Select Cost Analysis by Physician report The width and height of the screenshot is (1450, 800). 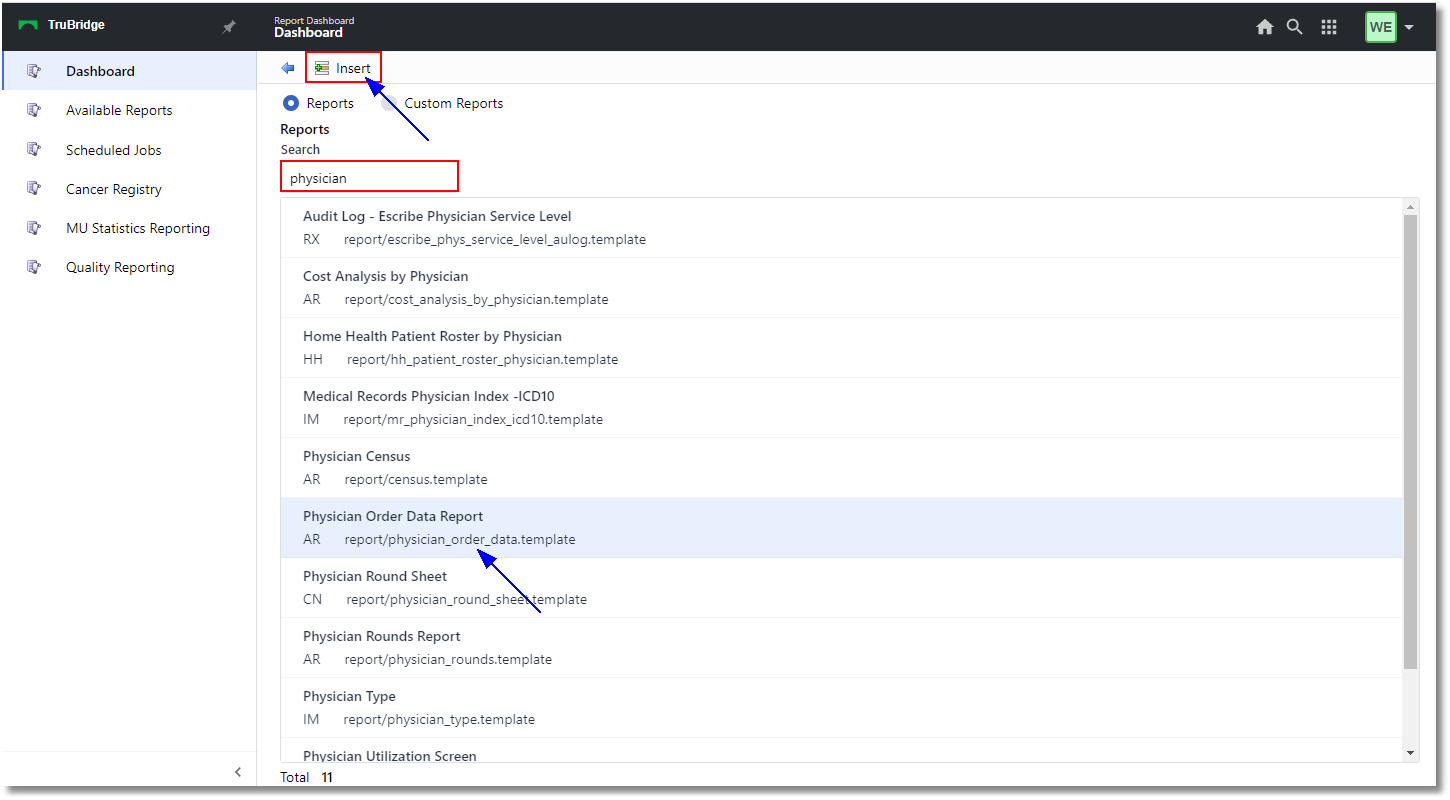[x=841, y=288]
